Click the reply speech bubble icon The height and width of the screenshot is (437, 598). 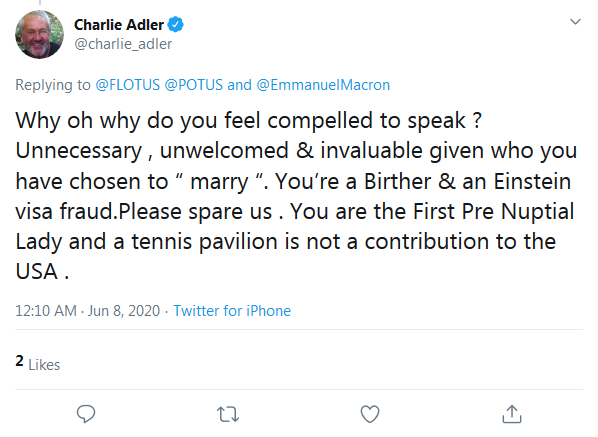86,414
